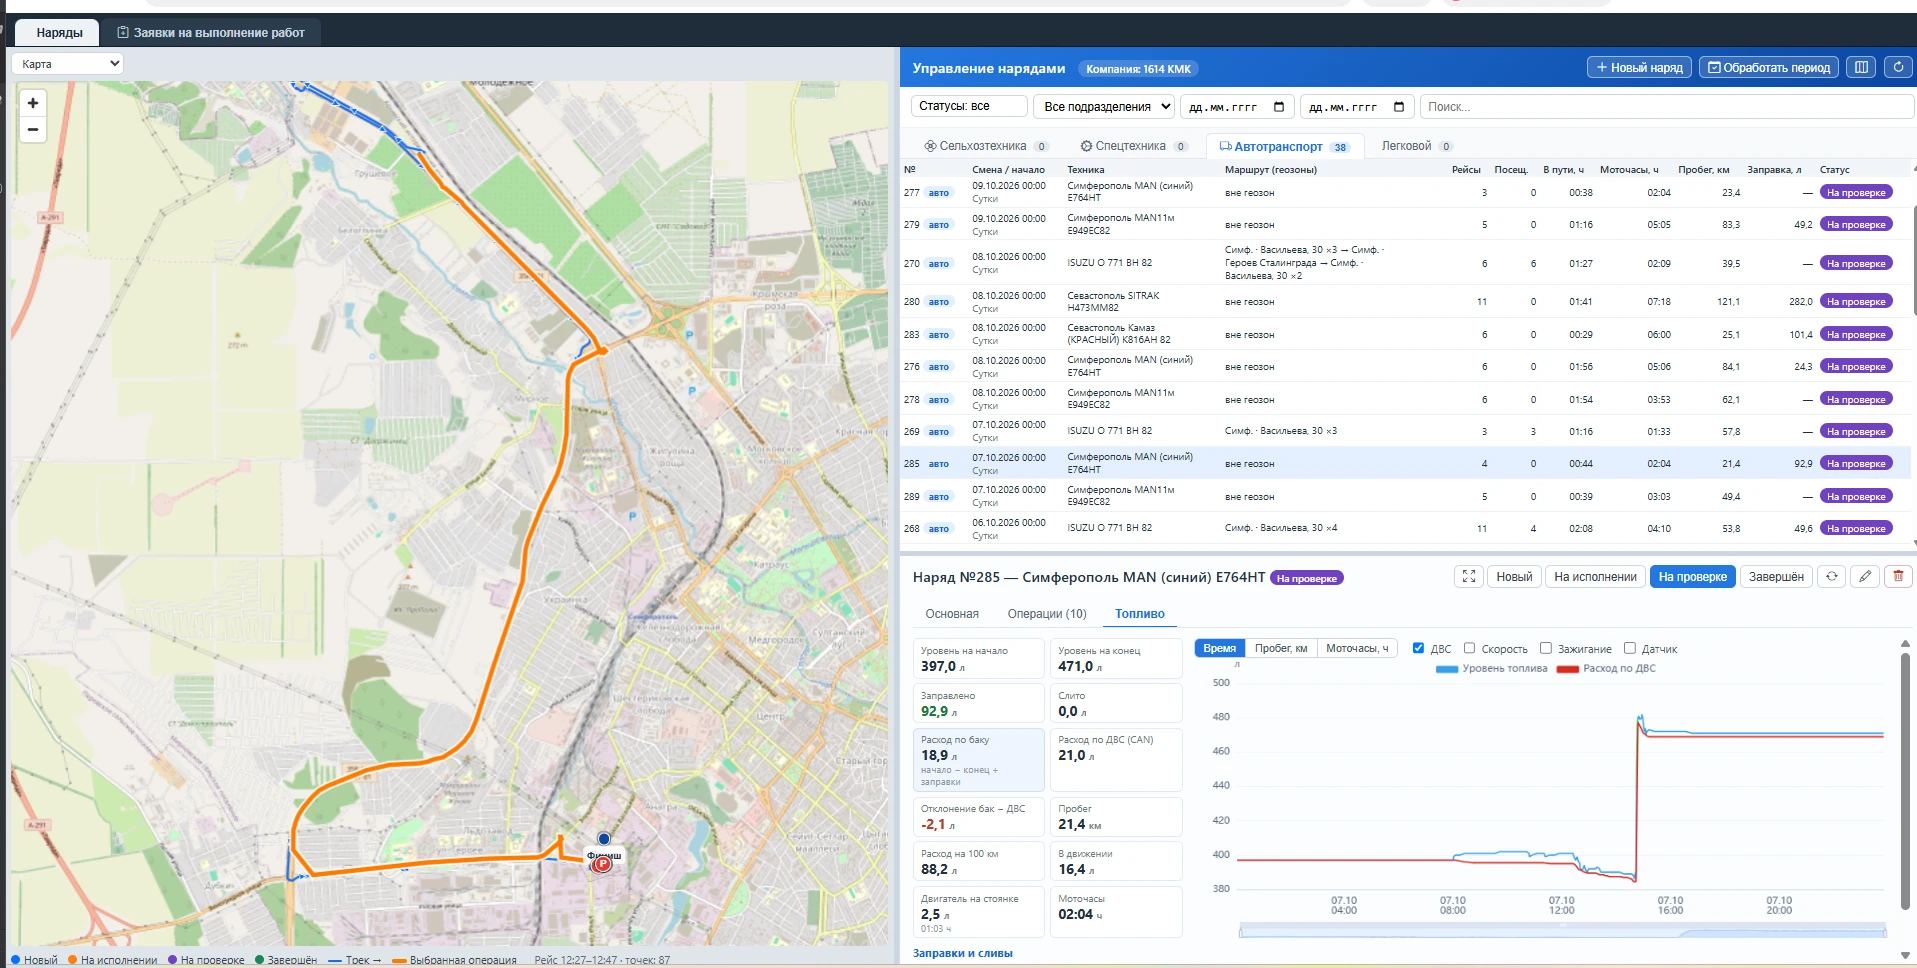Viewport: 1917px width, 968px height.
Task: Click the авто badge in row 277
Action: pyautogui.click(x=938, y=193)
